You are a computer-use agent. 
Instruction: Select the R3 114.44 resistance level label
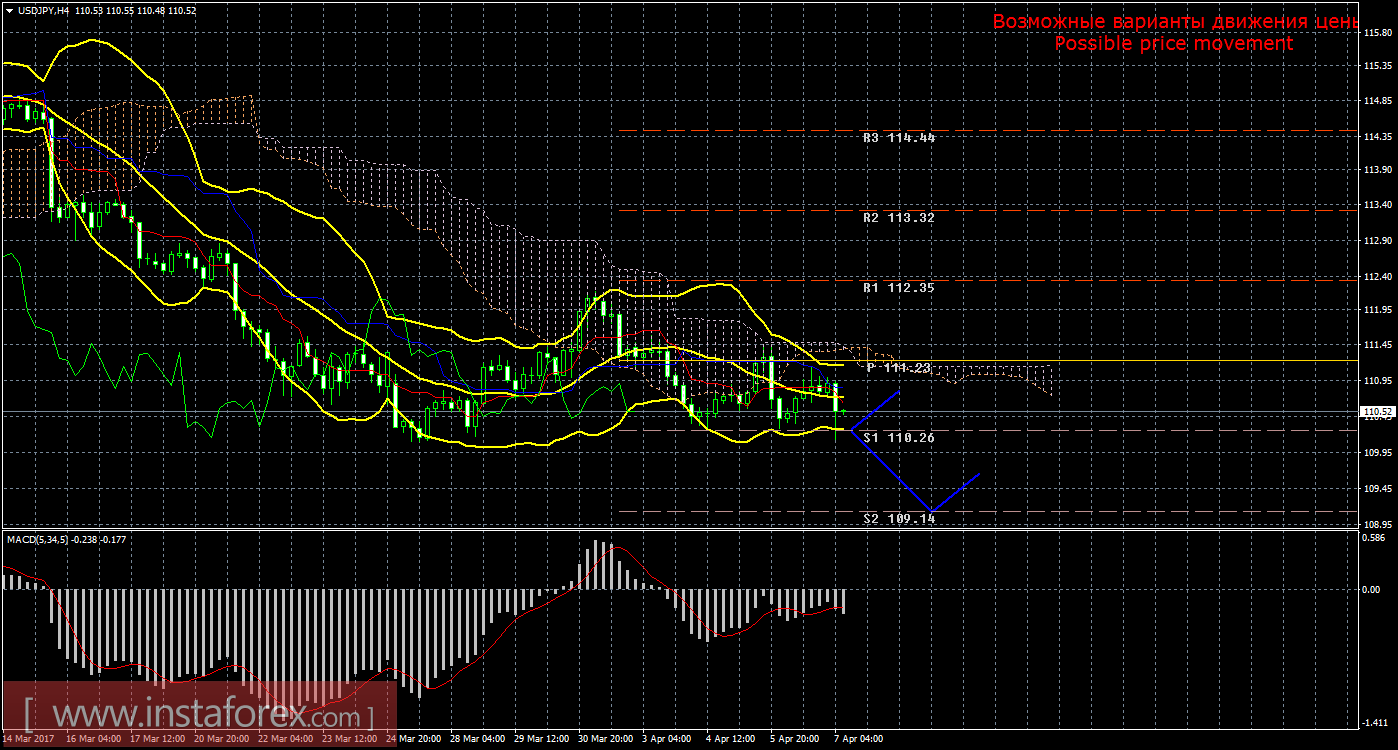tap(898, 138)
